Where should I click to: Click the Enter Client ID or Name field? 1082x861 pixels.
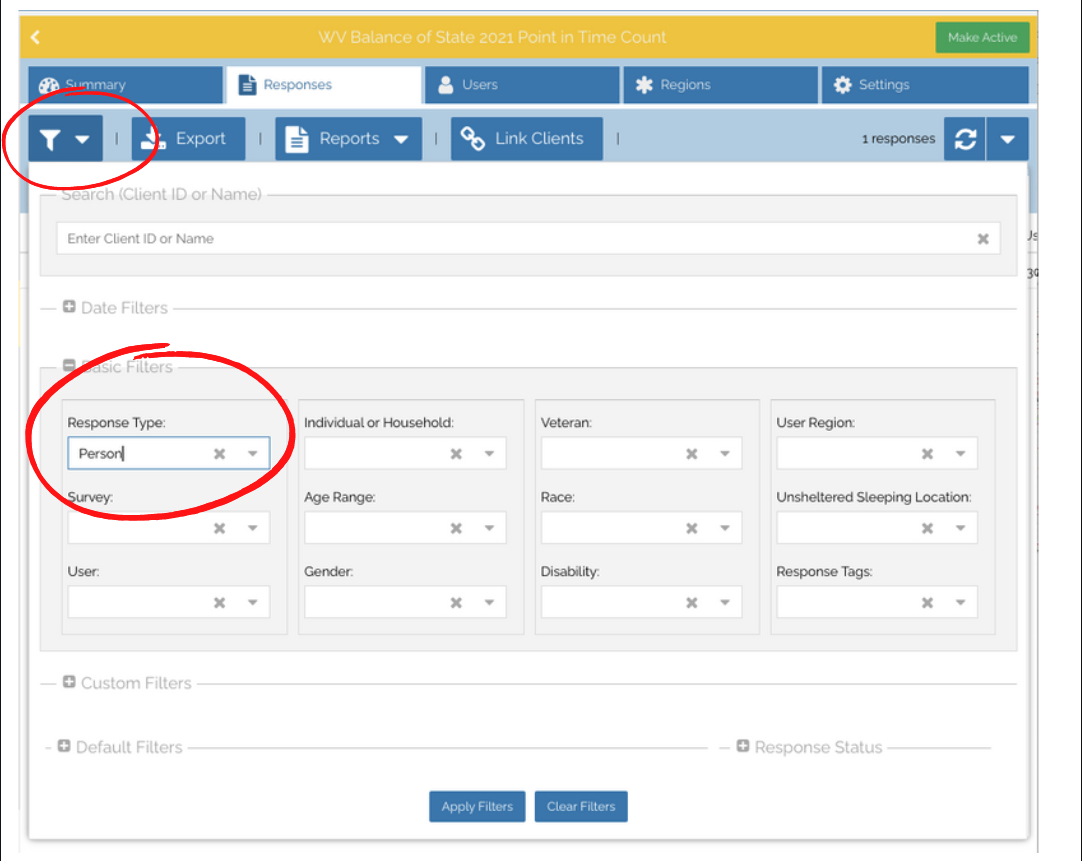(500, 239)
